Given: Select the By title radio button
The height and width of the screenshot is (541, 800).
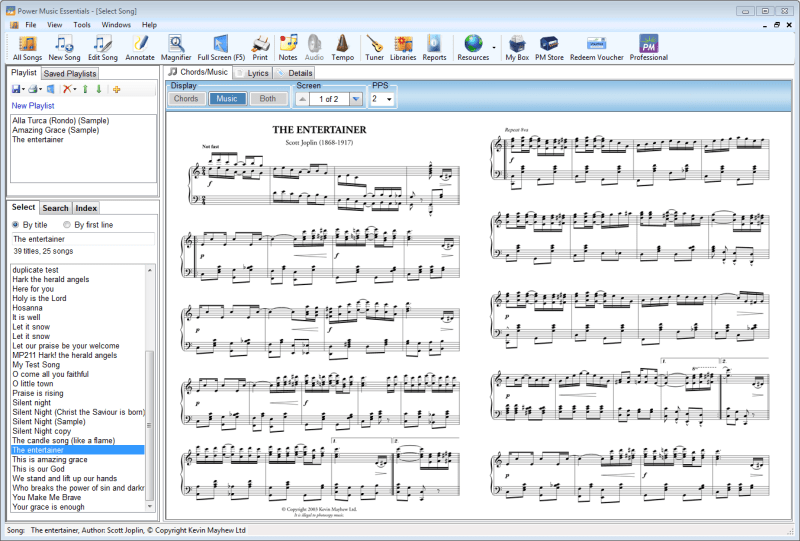Looking at the screenshot, I should (x=16, y=225).
